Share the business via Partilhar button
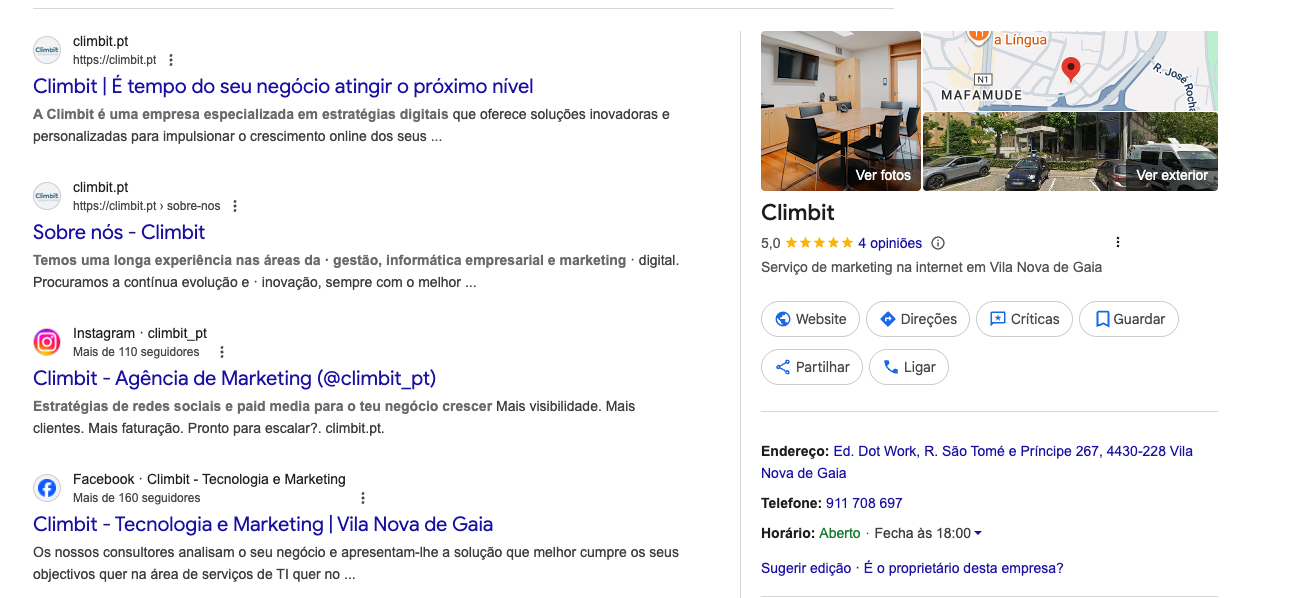 pyautogui.click(x=811, y=367)
